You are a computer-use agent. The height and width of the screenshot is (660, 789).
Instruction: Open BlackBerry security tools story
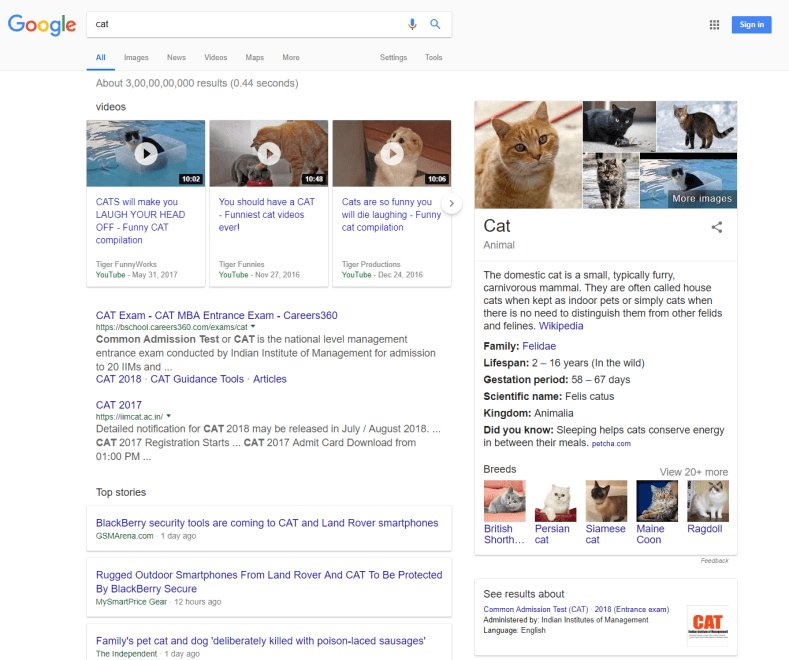267,523
